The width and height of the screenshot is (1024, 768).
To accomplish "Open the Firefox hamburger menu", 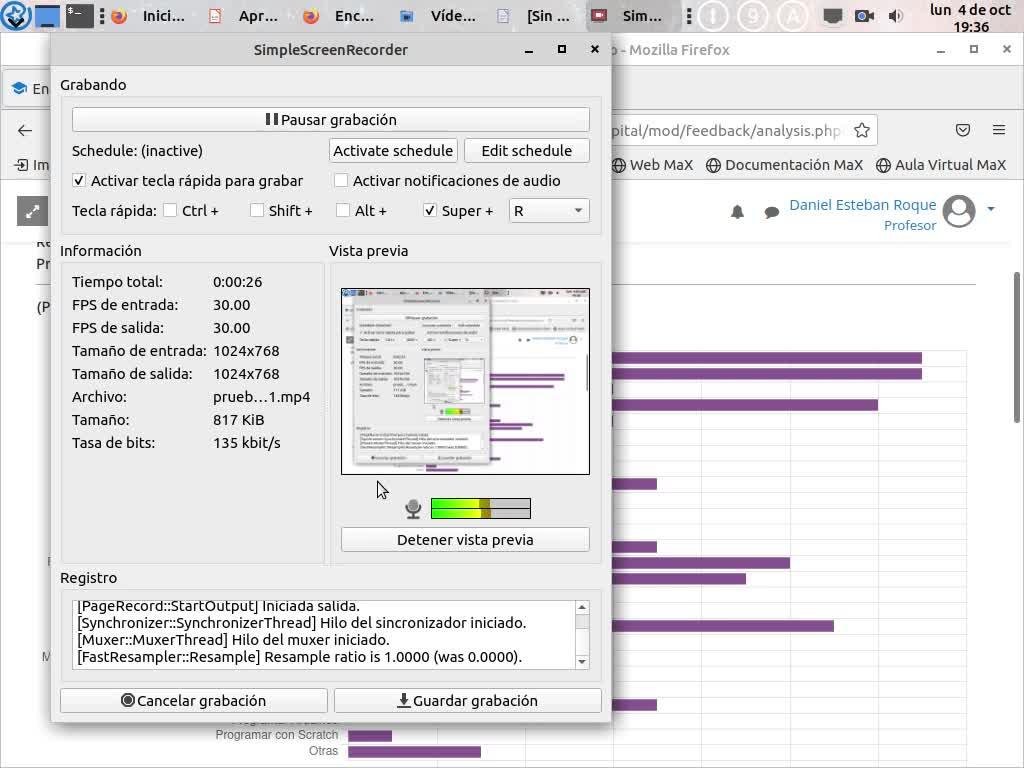I will 998,130.
